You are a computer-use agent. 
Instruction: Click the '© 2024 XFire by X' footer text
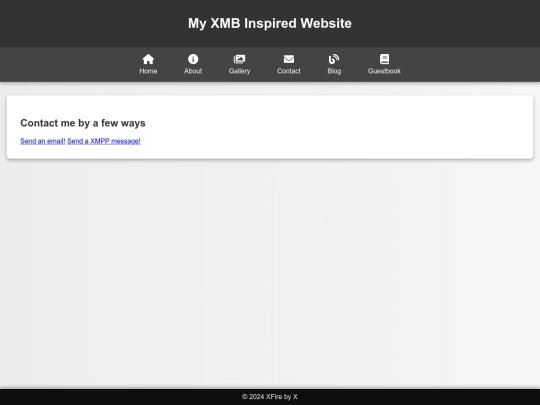click(270, 397)
